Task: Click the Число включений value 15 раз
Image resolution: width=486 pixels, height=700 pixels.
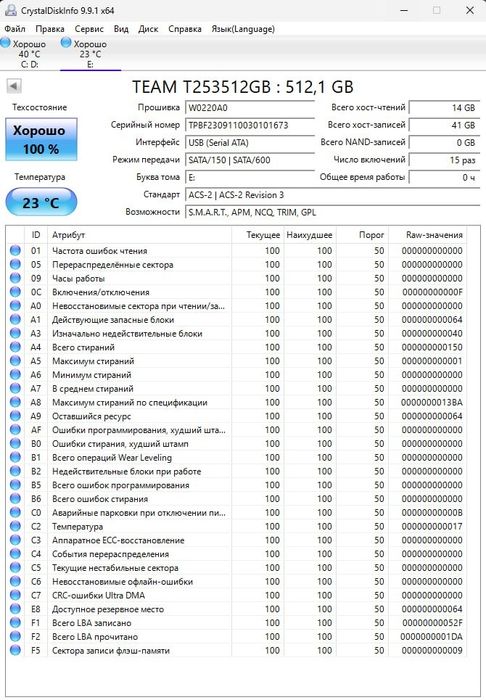Action: point(444,160)
